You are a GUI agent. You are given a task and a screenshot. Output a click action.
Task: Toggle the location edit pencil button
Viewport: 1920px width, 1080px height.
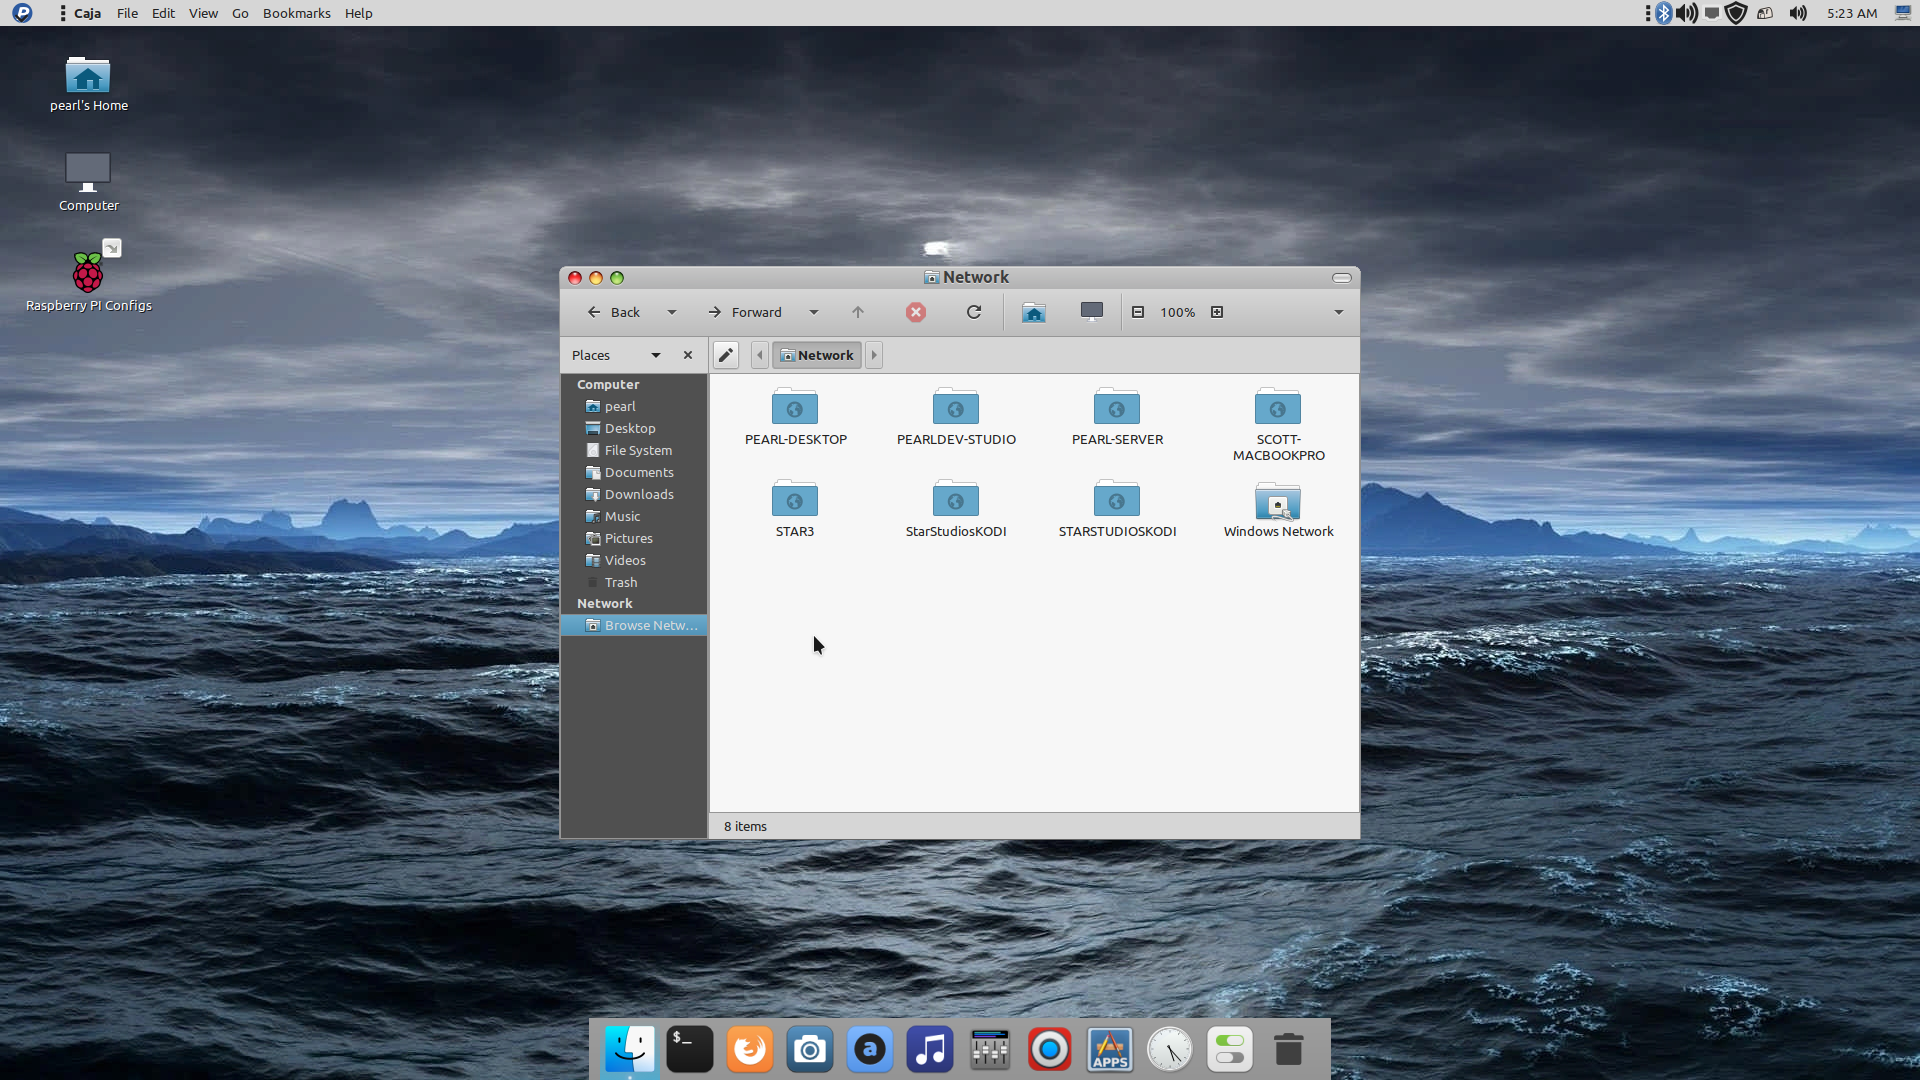[726, 355]
